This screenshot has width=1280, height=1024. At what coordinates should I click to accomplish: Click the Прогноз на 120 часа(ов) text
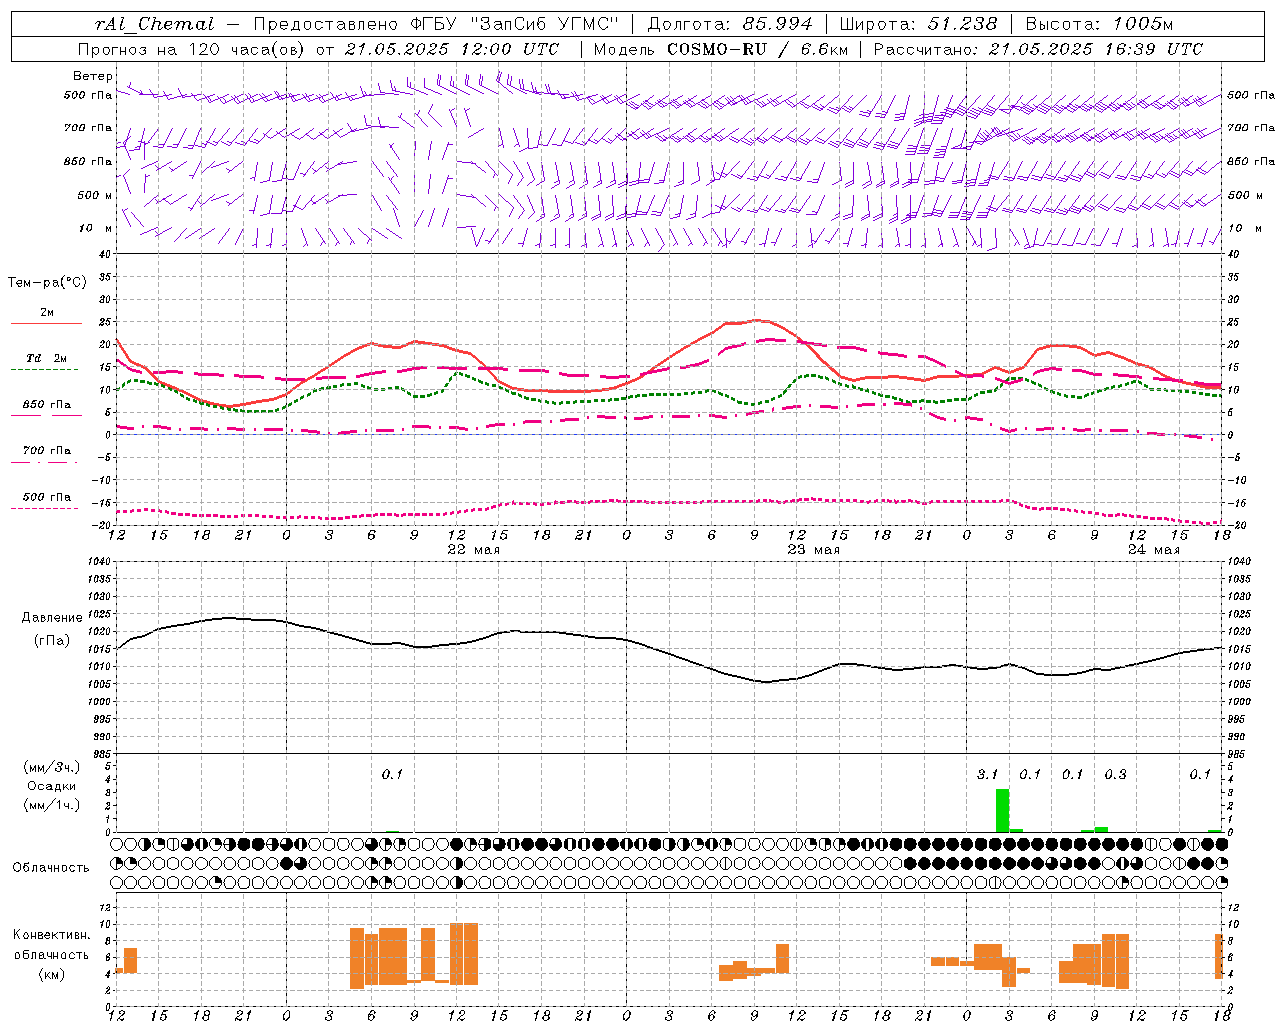(x=192, y=49)
